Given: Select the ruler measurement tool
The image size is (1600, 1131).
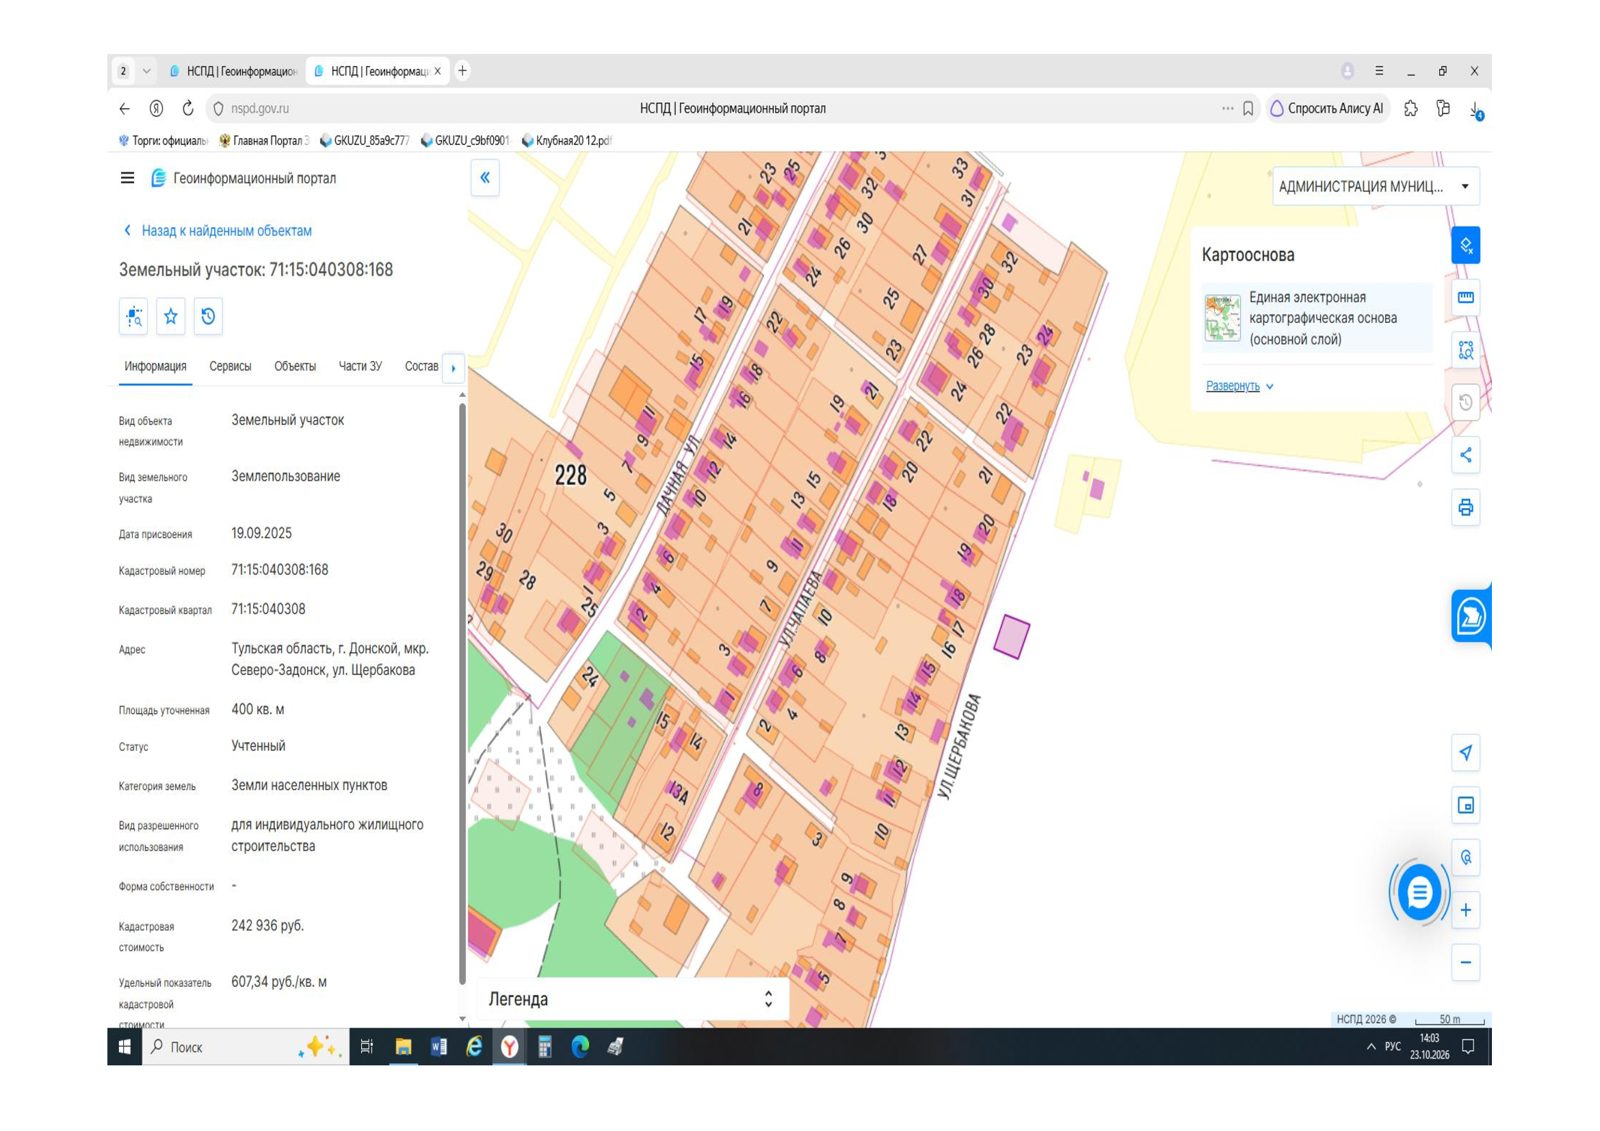Looking at the screenshot, I should 1466,298.
